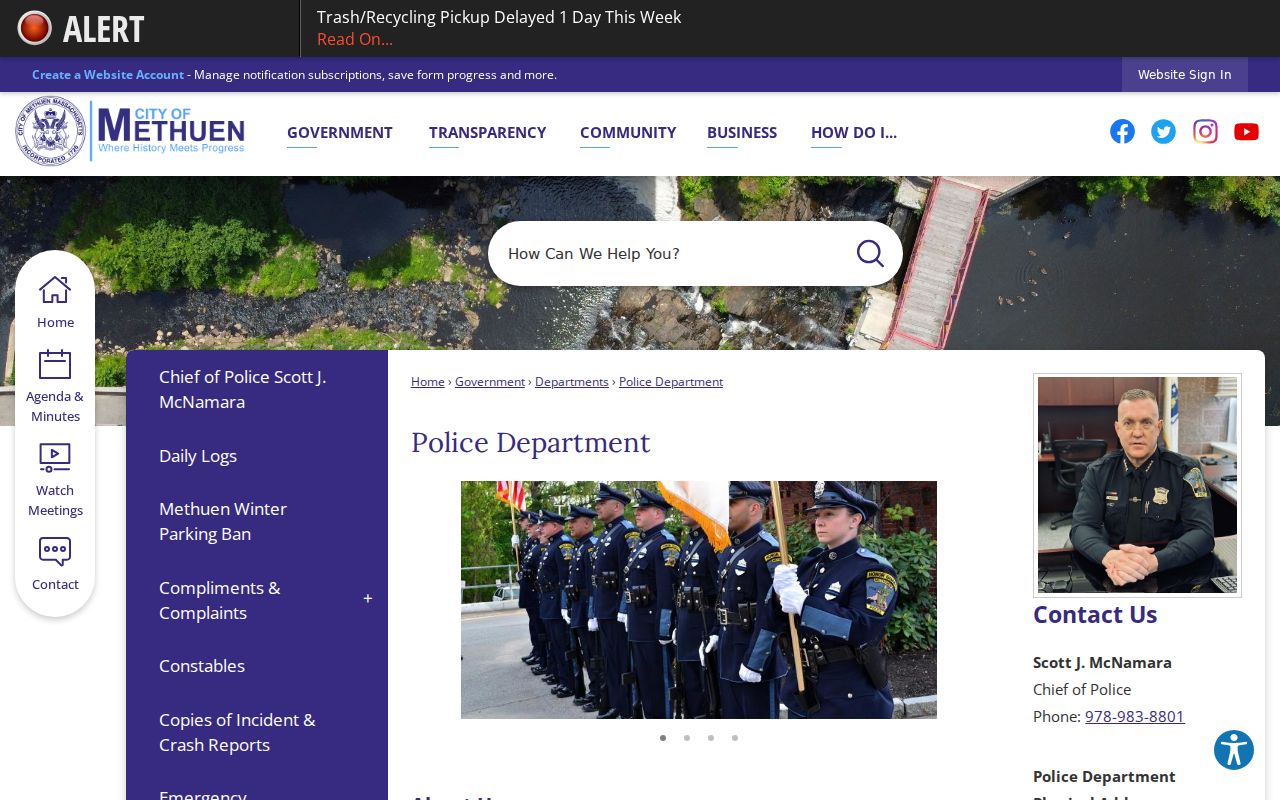Open Methuen Winter Parking Ban link
Viewport: 1280px width, 800px height.
click(x=223, y=521)
